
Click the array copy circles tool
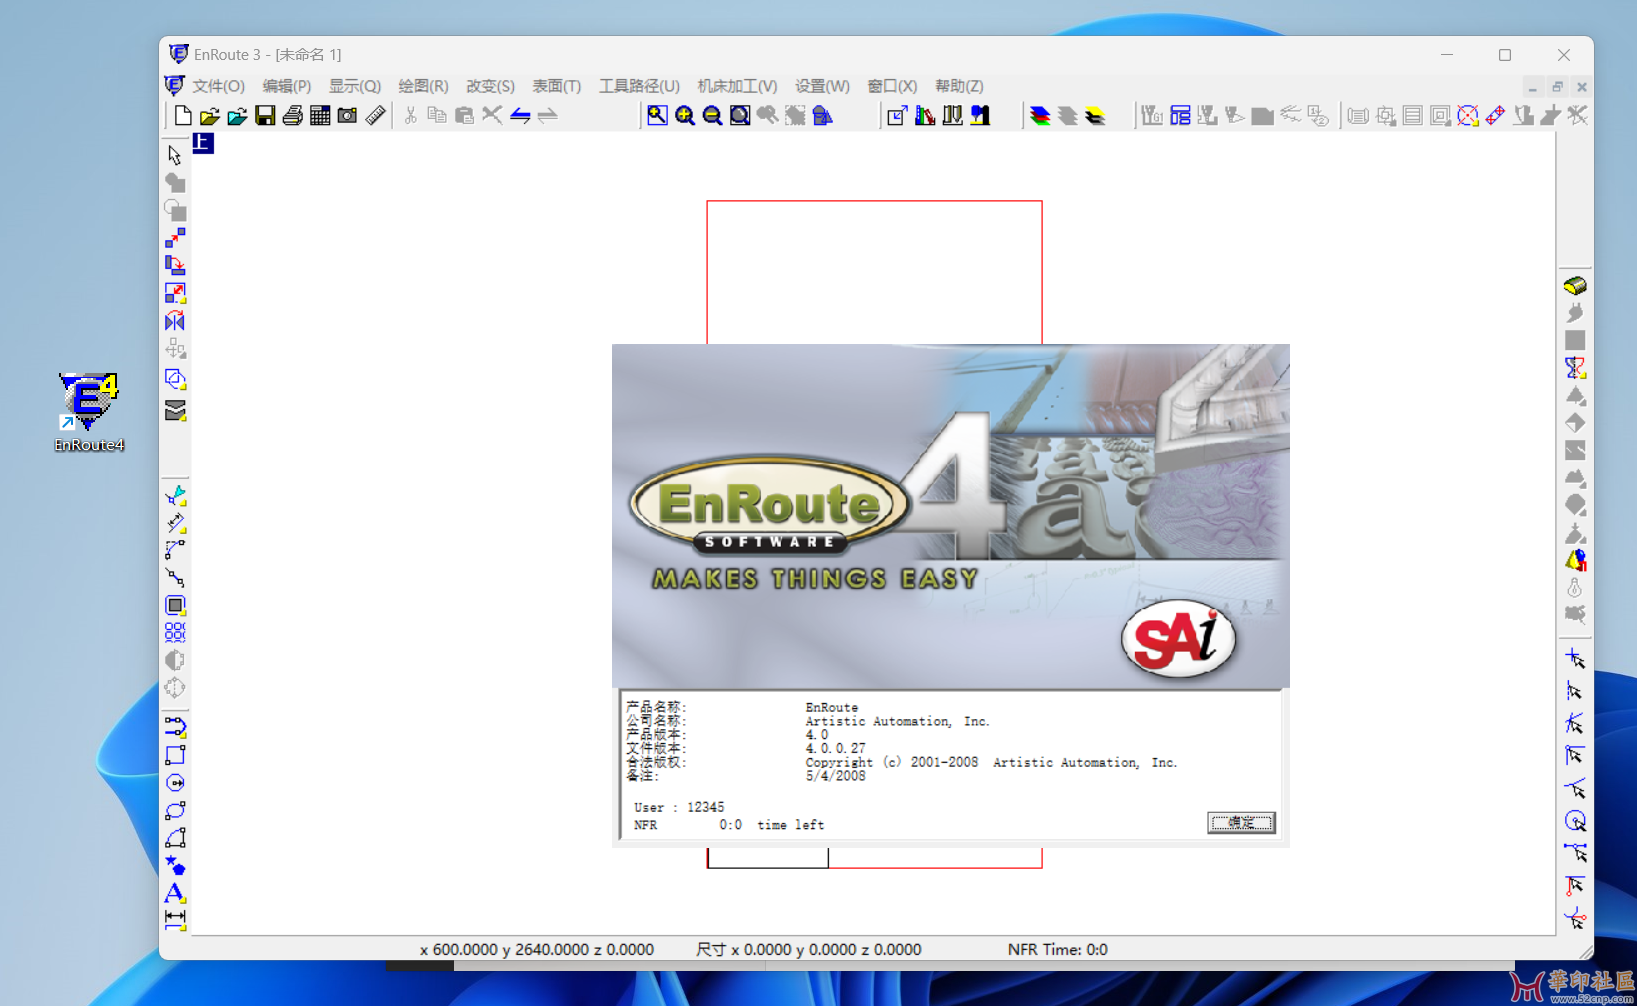click(x=175, y=632)
